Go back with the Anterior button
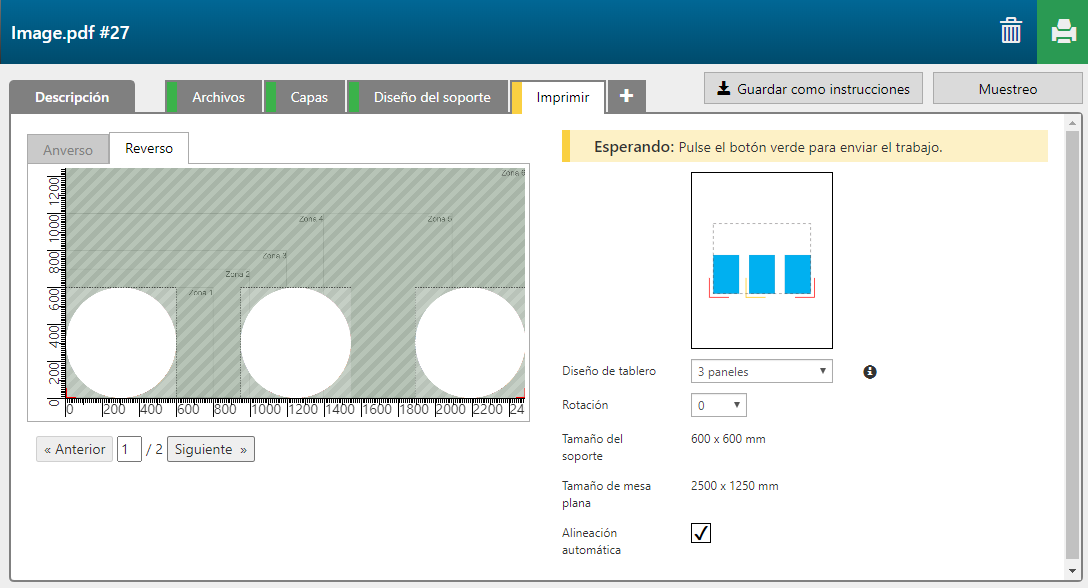This screenshot has height=588, width=1088. [75, 450]
